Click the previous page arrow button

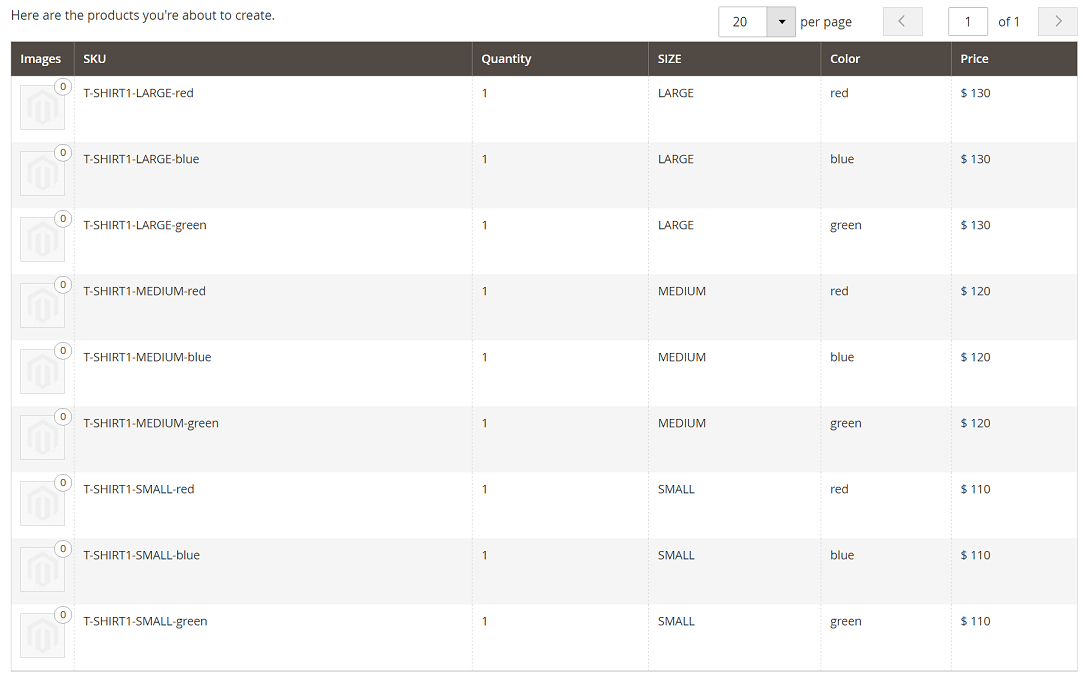(902, 21)
